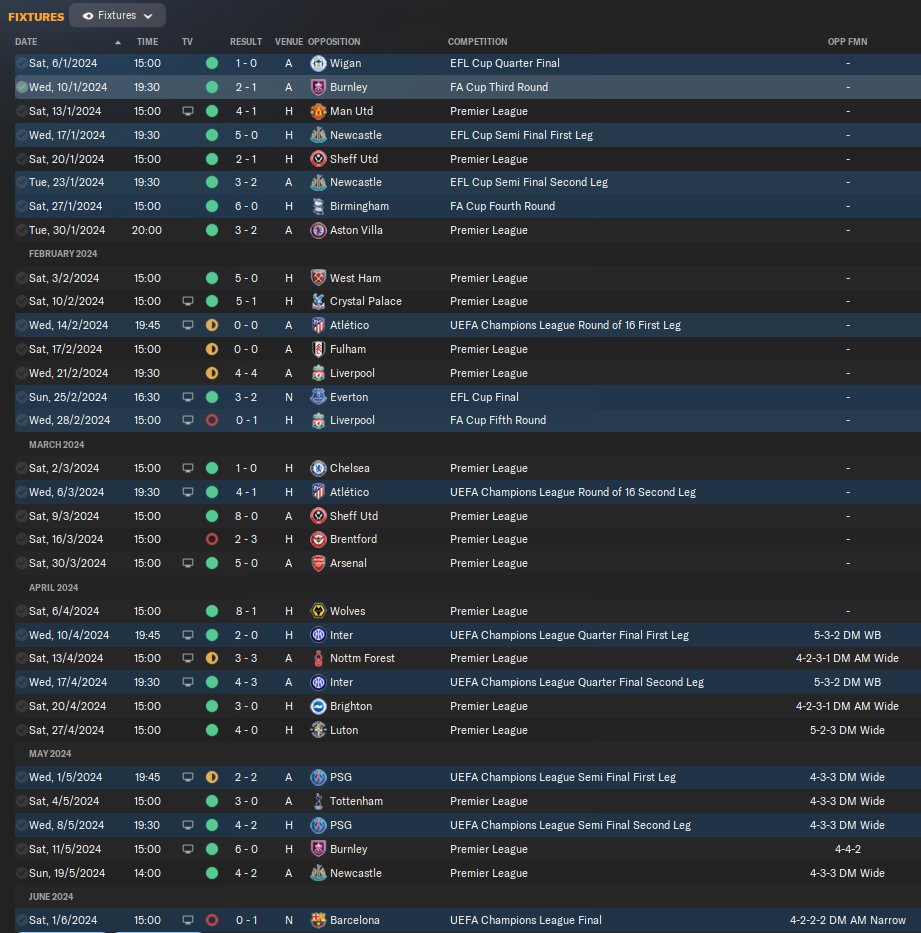Screen dimensions: 921x933
Task: Click the Nottm Forest club badge
Action: (318, 658)
